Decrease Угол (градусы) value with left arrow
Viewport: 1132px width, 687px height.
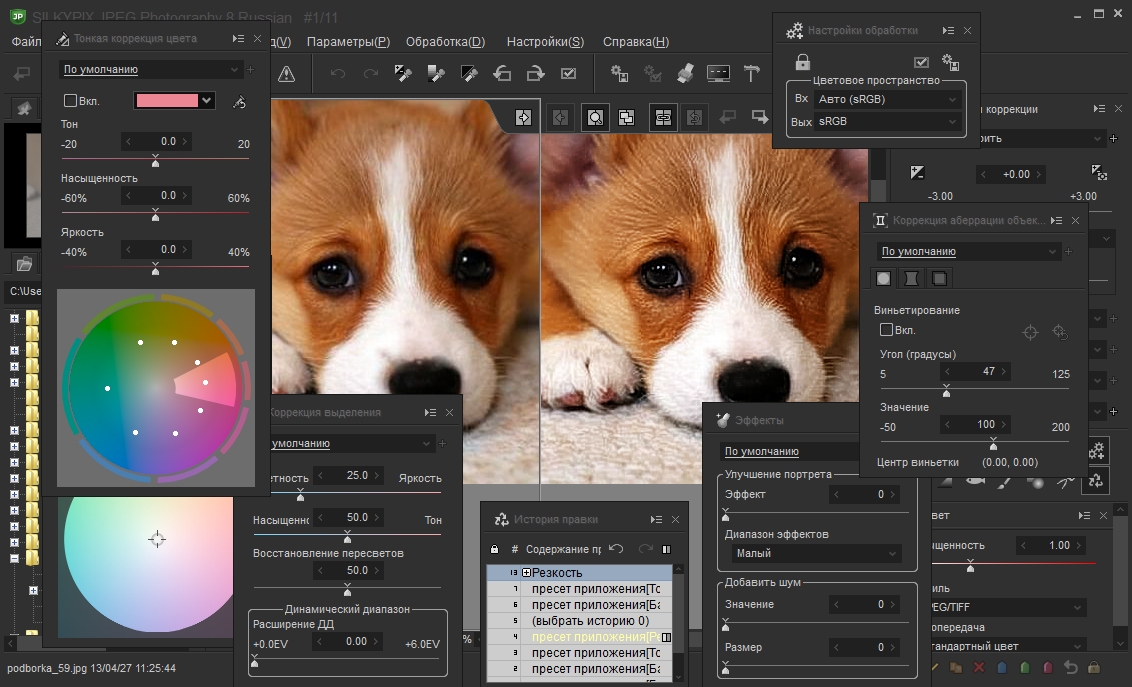[947, 372]
